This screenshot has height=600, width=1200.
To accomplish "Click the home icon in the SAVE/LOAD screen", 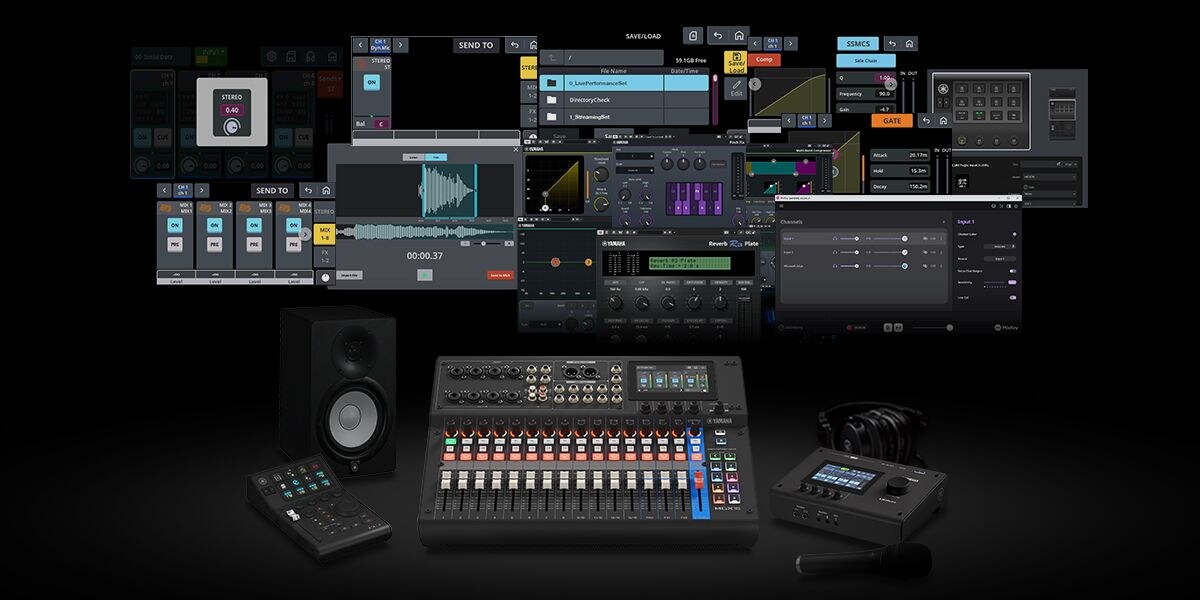I will [739, 35].
